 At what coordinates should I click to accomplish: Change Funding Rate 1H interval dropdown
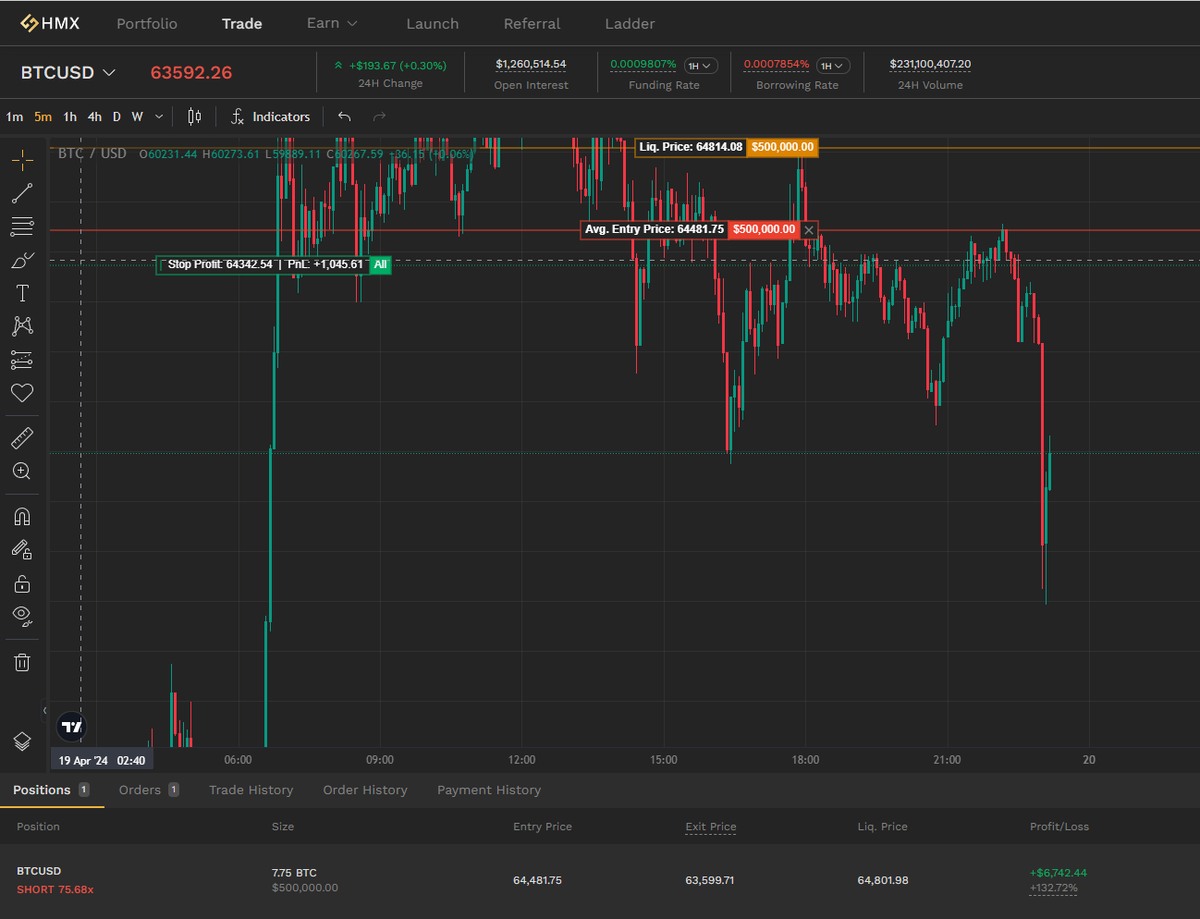(x=700, y=66)
